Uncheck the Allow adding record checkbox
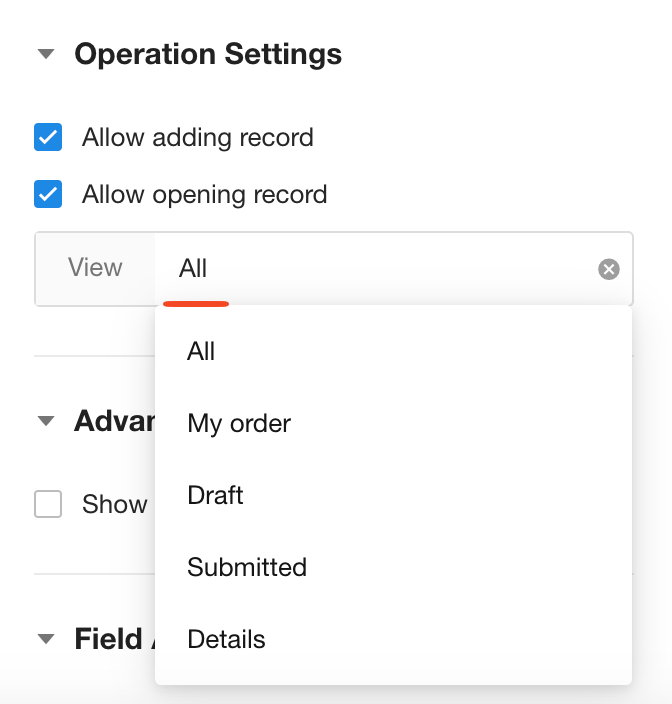This screenshot has height=704, width=672. point(48,137)
